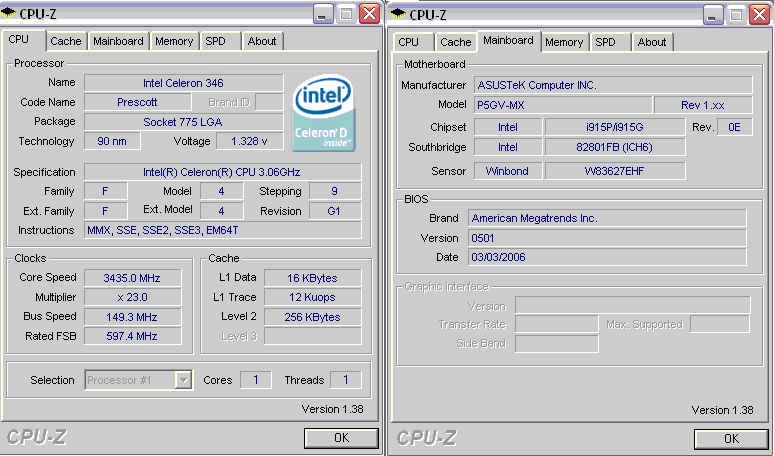
Task: Expand the Processor #1 selection dropdown
Action: click(184, 380)
